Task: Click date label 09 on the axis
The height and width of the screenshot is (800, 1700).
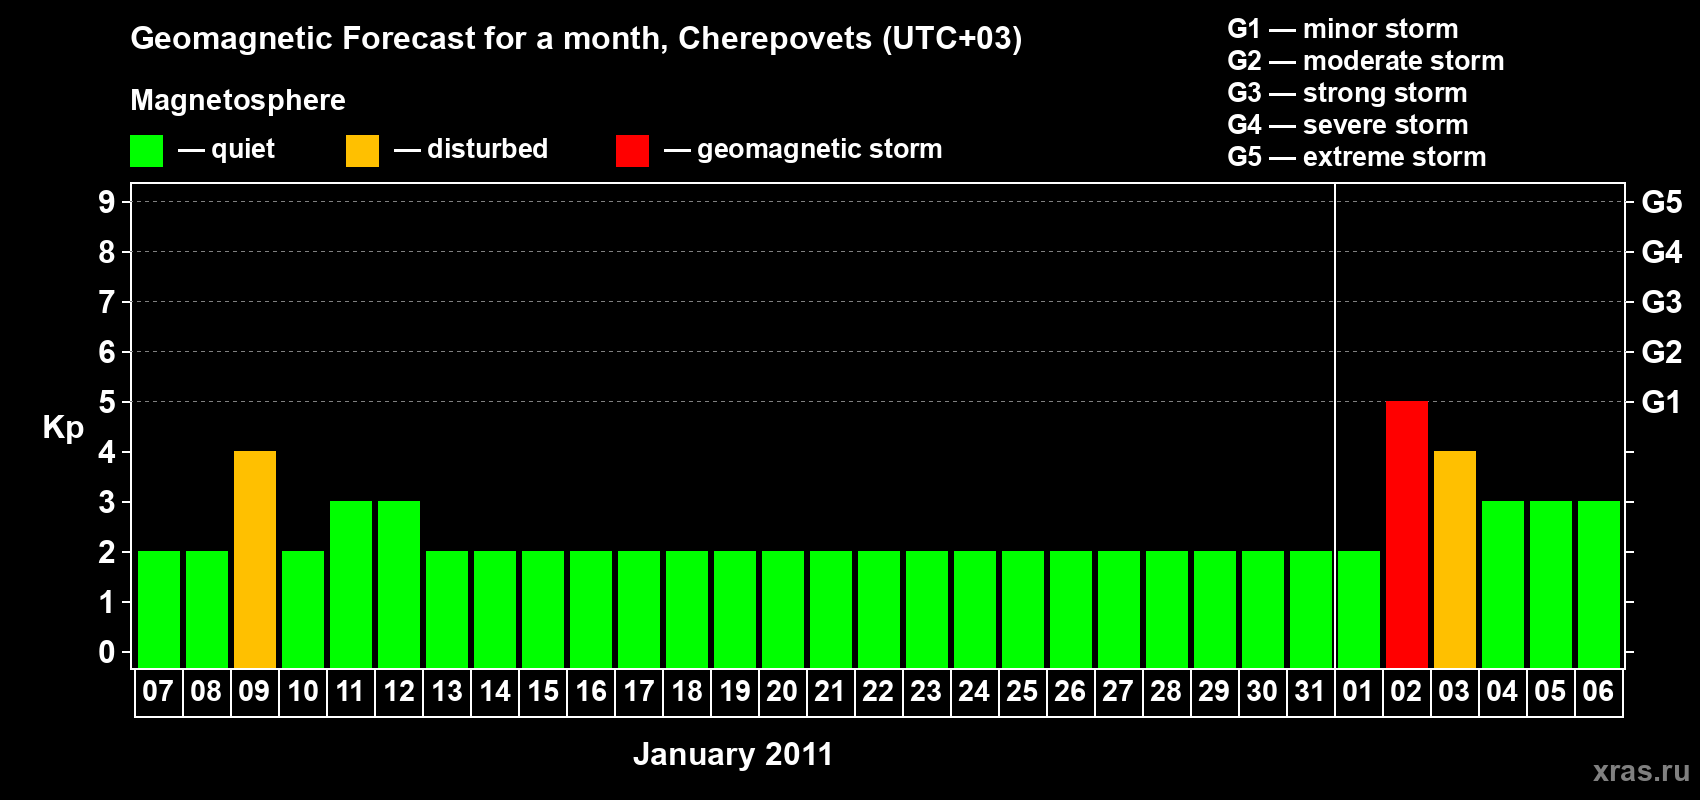Action: pos(254,691)
